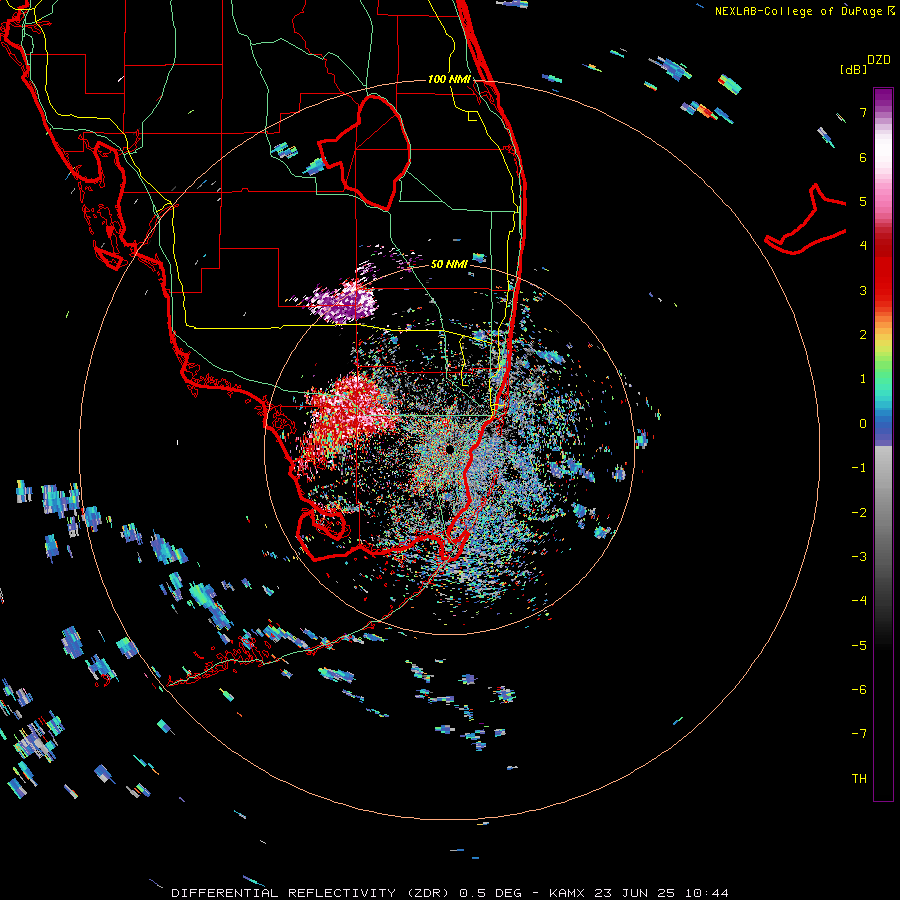900x900 pixels.
Task: Click the -6 value on color scale
Action: coord(859,689)
